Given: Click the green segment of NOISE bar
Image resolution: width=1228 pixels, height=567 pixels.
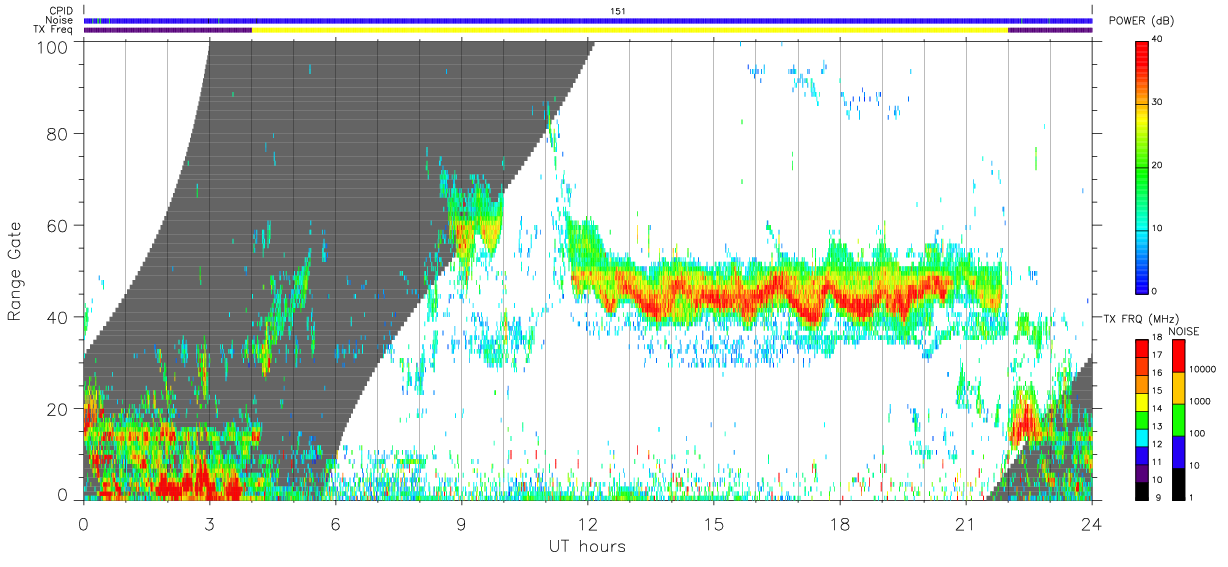Looking at the screenshot, I should coord(1178,419).
